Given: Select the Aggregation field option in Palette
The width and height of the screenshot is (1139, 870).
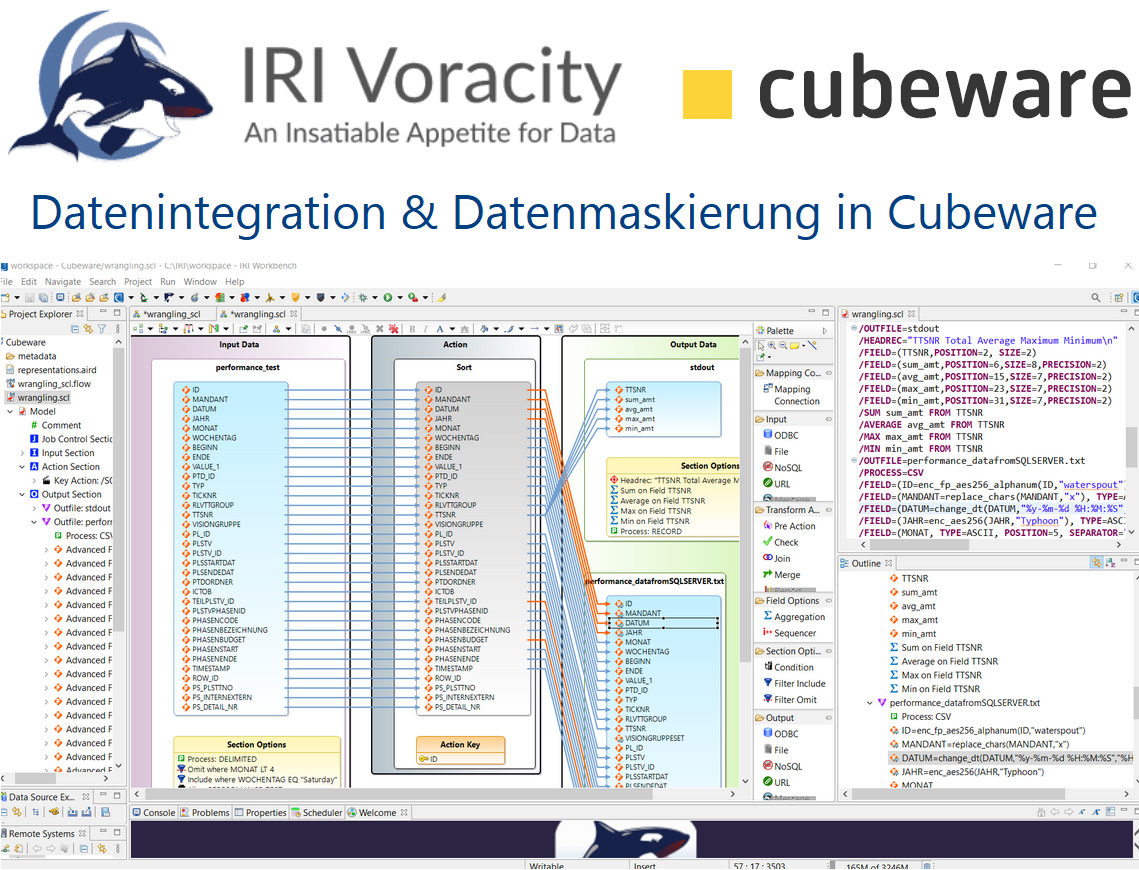Looking at the screenshot, I should click(794, 617).
